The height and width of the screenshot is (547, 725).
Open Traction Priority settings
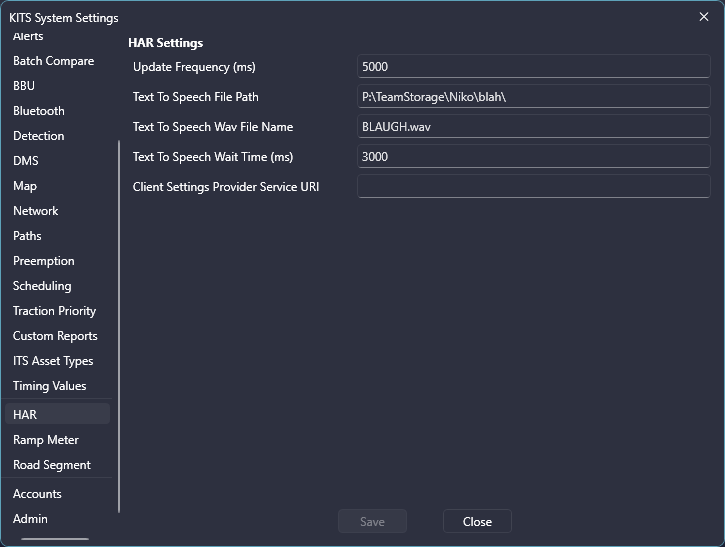[55, 311]
